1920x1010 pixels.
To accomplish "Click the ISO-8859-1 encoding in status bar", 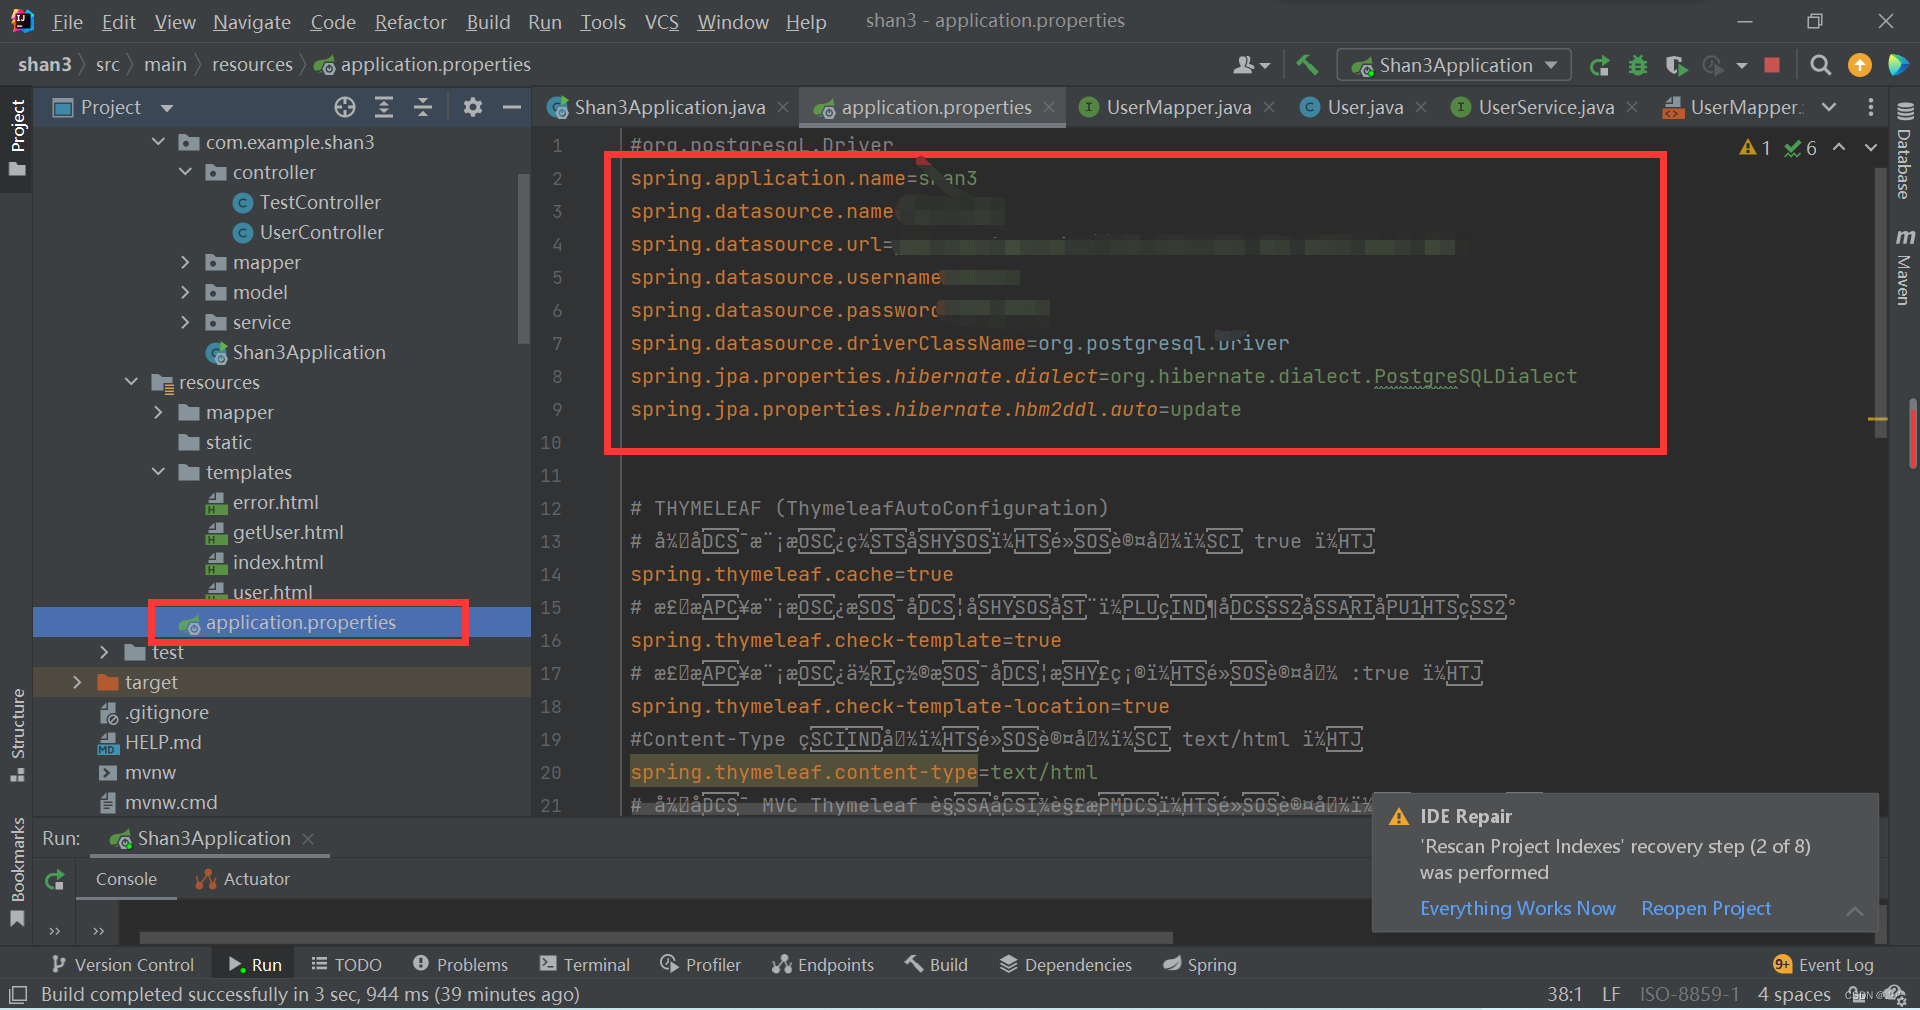I will coord(1689,994).
